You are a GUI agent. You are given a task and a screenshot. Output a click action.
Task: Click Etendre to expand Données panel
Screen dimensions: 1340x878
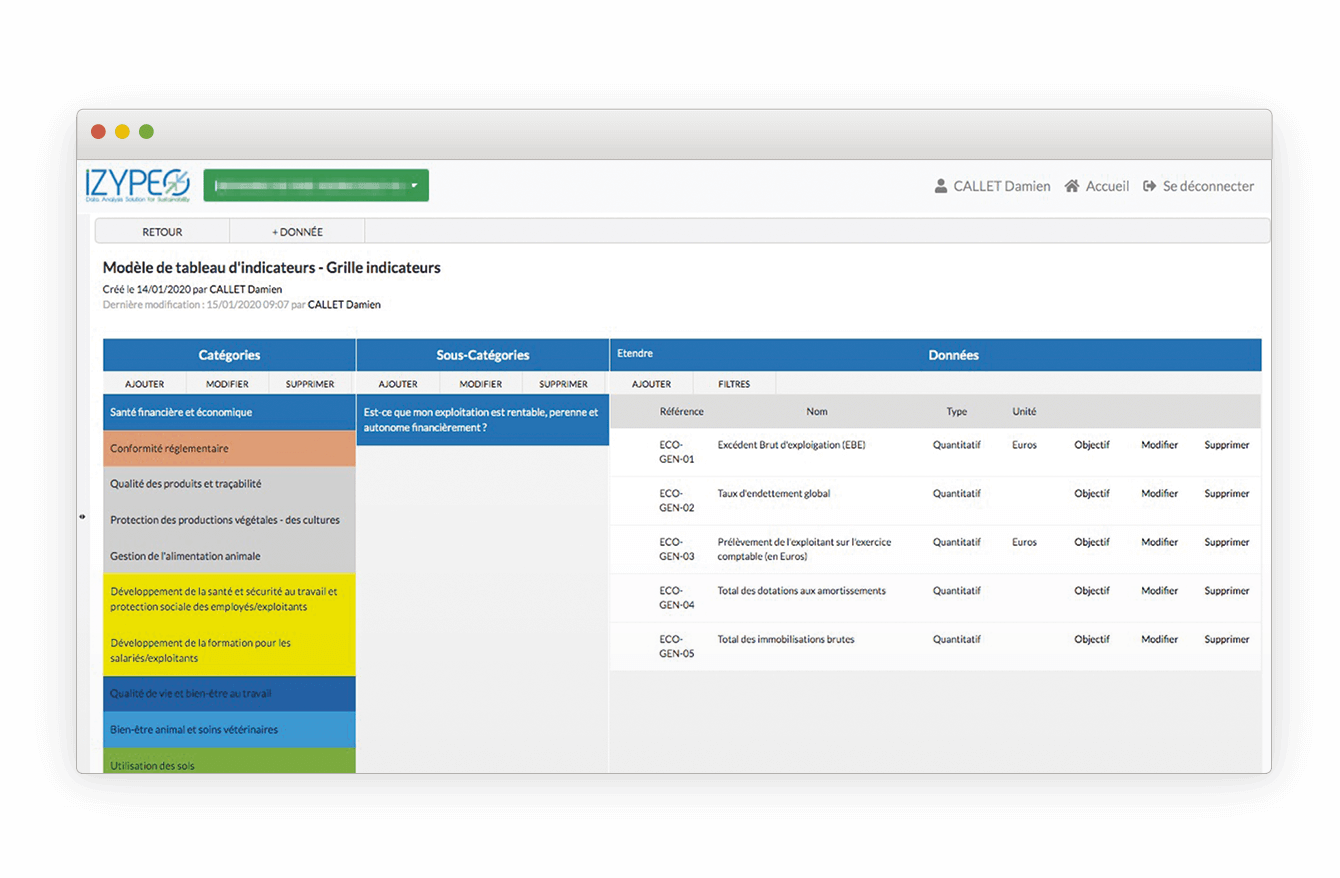(635, 354)
